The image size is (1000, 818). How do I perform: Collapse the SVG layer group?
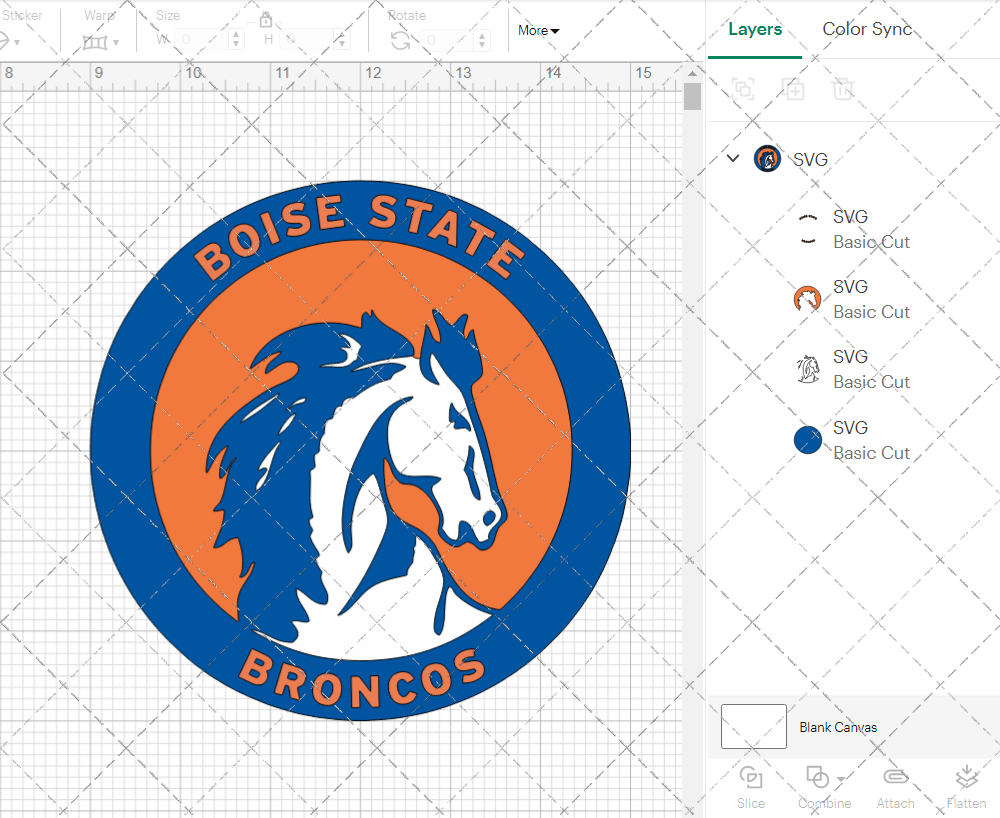pyautogui.click(x=733, y=158)
